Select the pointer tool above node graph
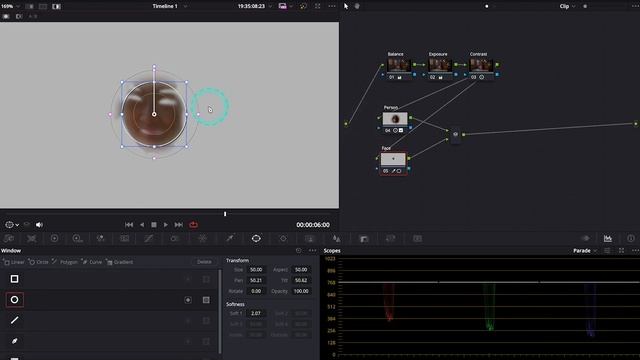The height and width of the screenshot is (360, 640). 346,6
